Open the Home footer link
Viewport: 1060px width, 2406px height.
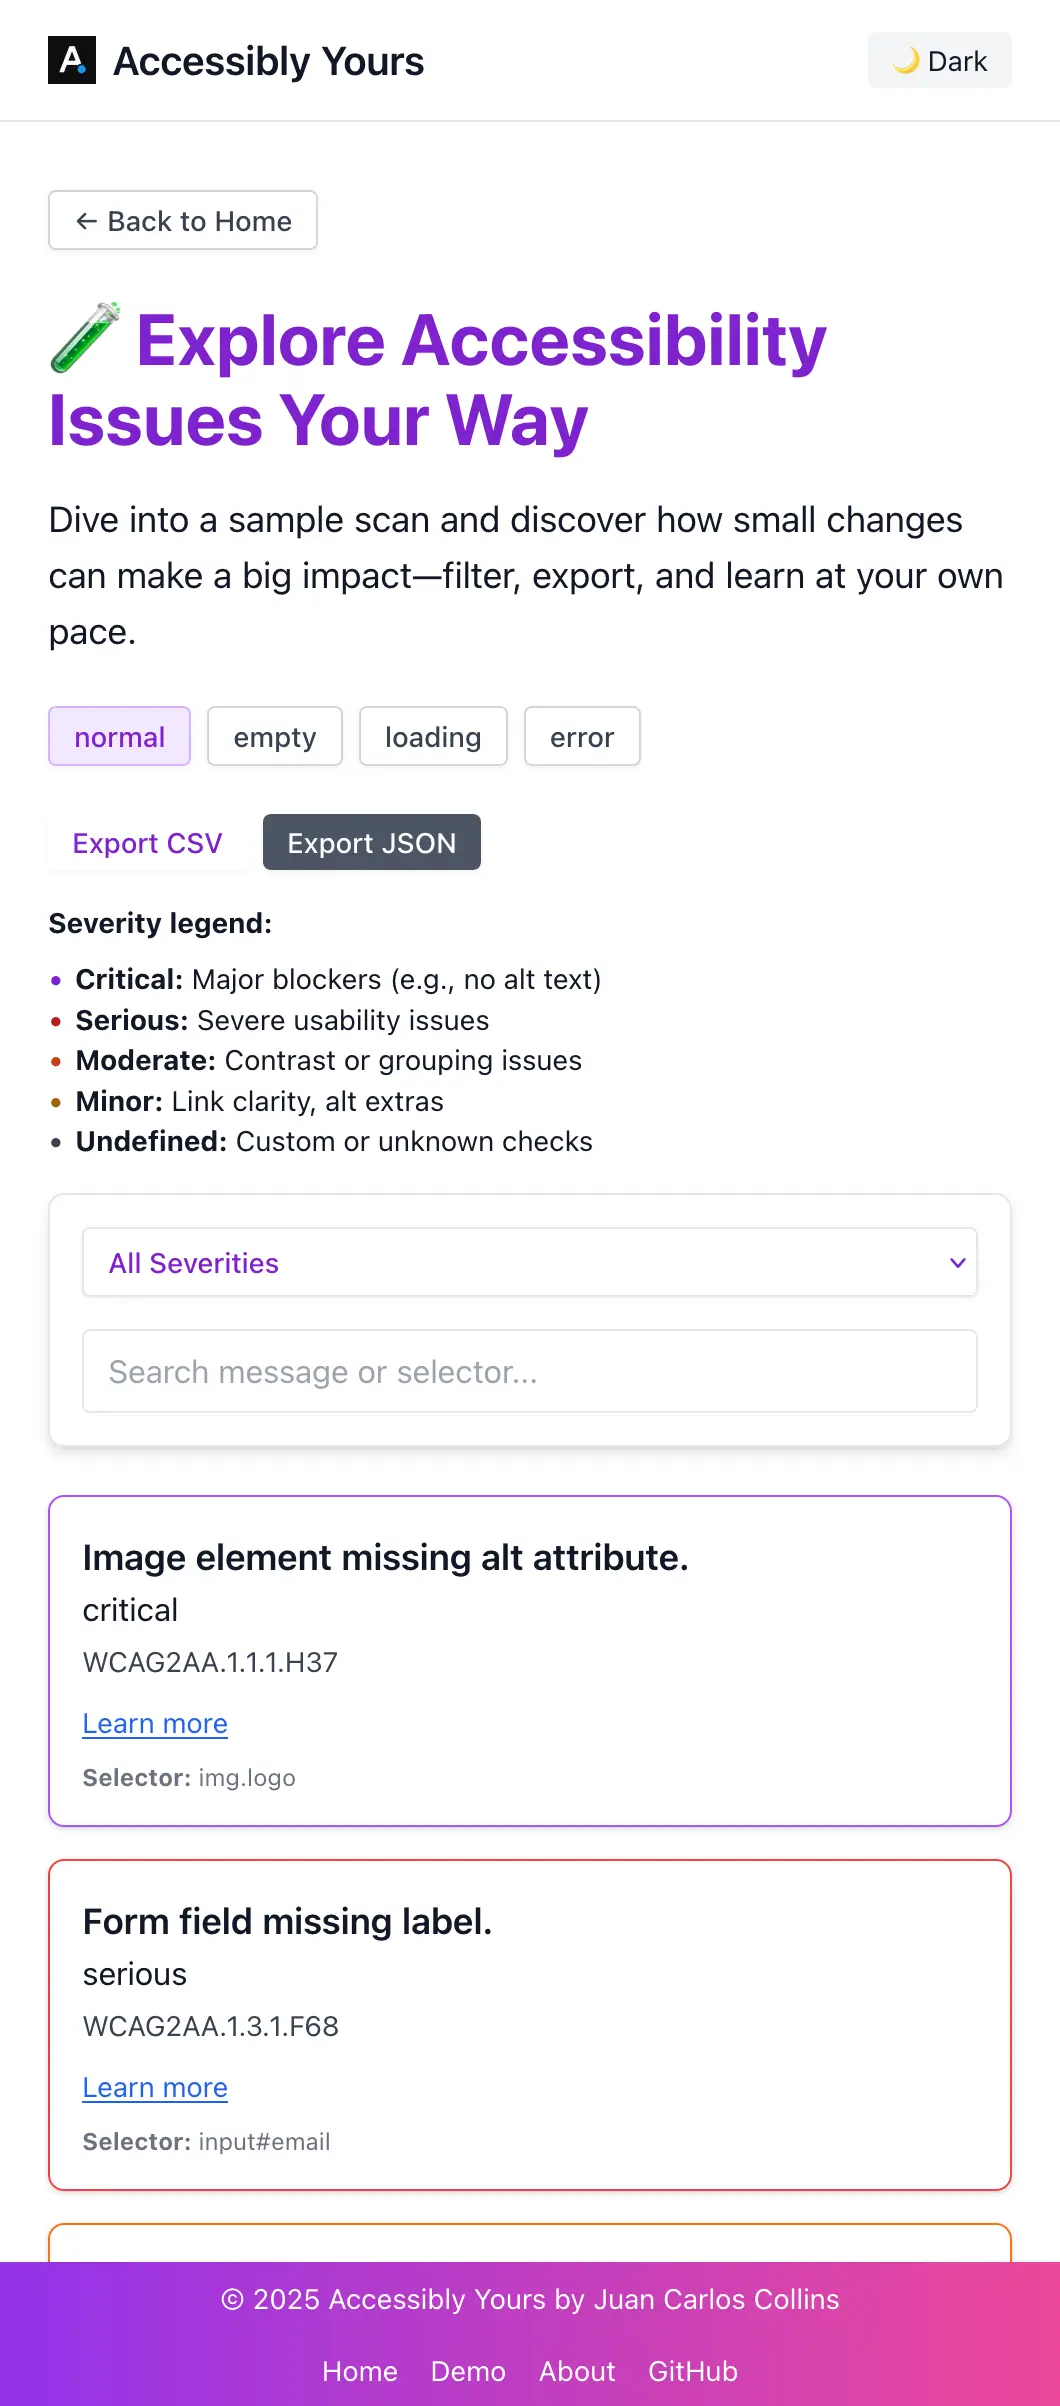tap(360, 2371)
